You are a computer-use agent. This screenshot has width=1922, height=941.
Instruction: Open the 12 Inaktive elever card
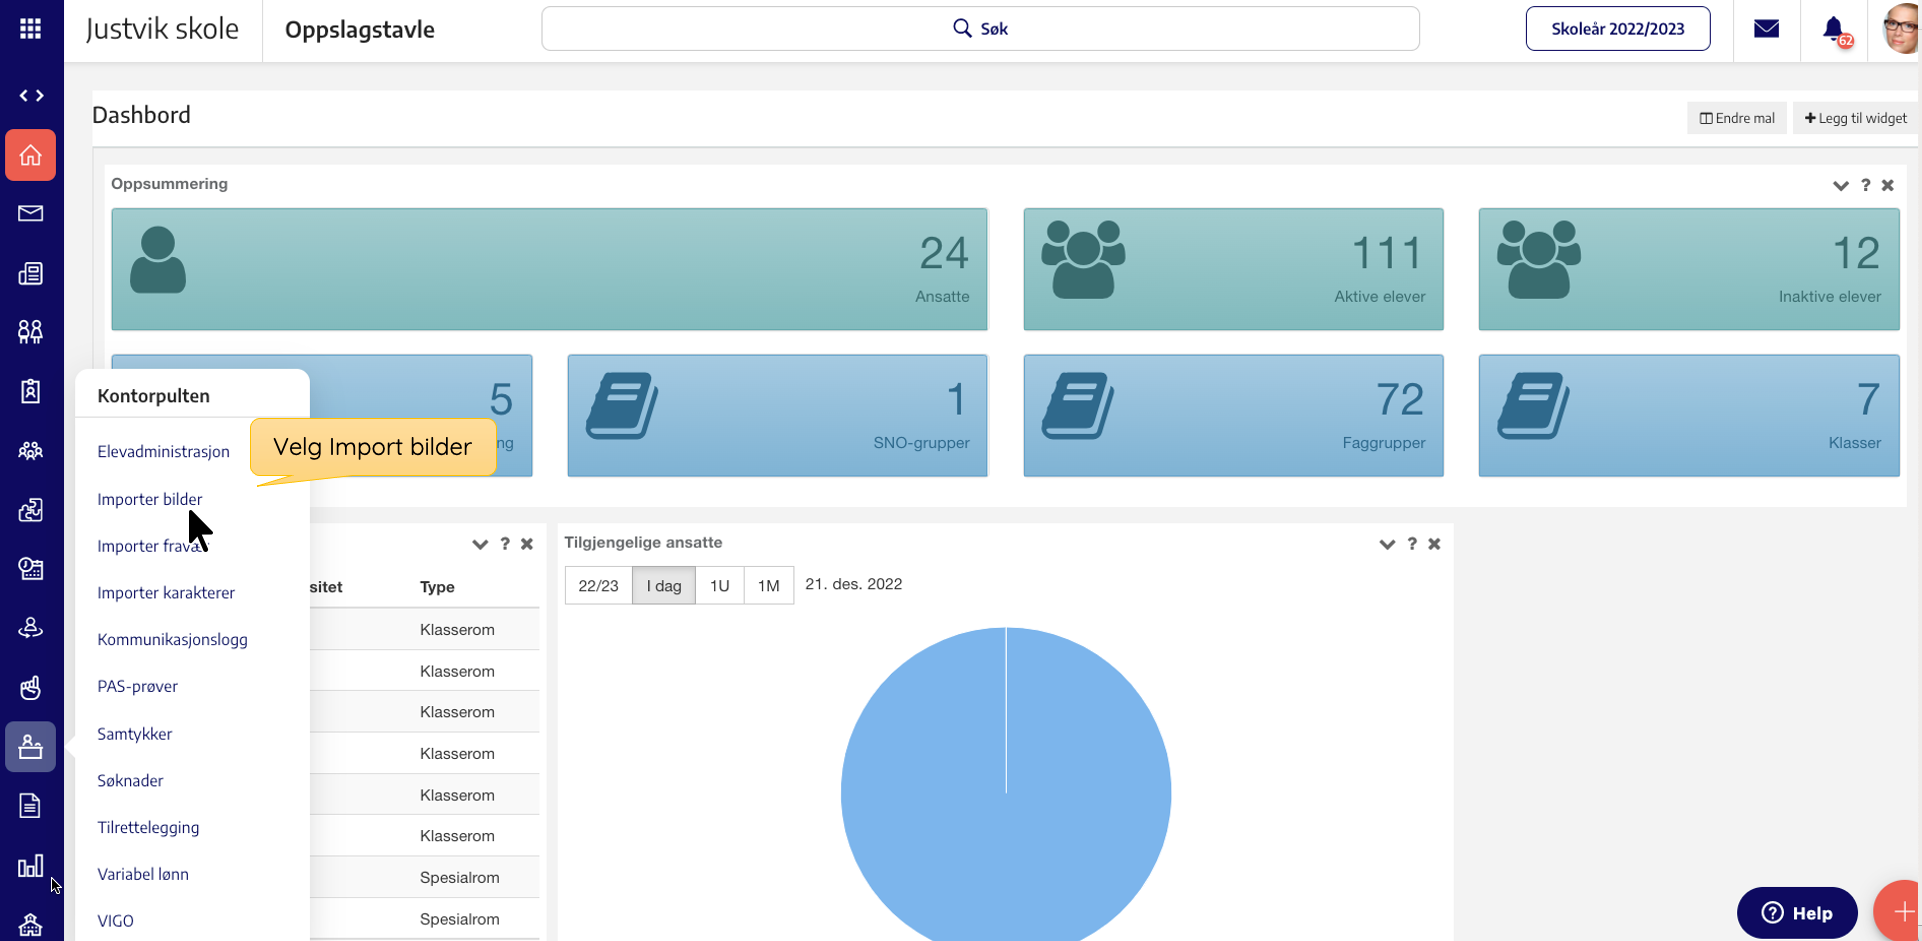[1688, 269]
